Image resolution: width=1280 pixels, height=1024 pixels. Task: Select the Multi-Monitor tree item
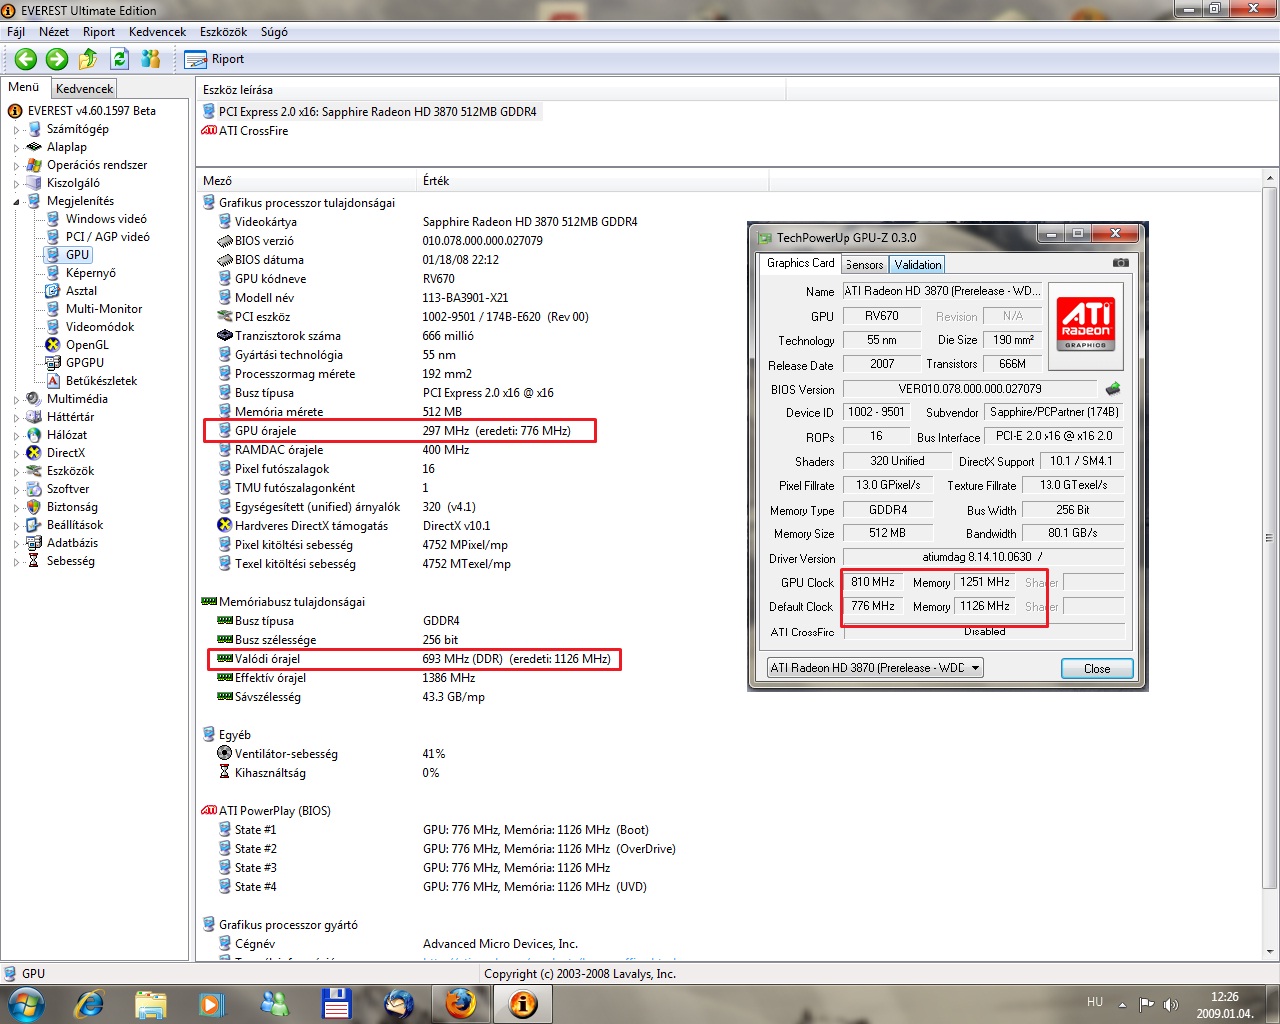coord(104,309)
